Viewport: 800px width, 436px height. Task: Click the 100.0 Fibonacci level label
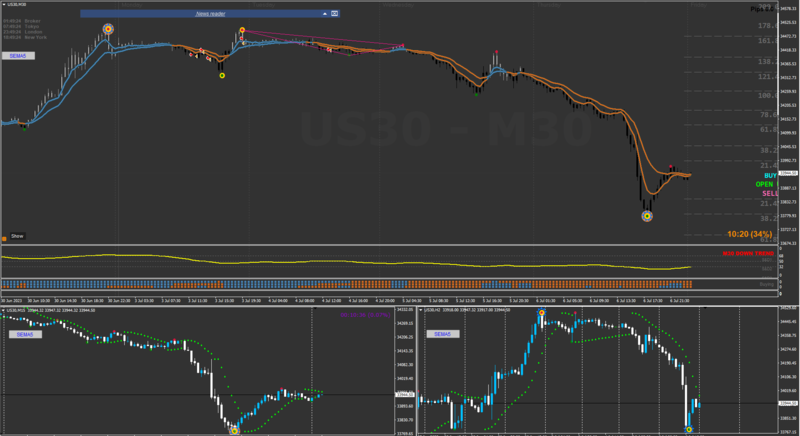(x=767, y=96)
